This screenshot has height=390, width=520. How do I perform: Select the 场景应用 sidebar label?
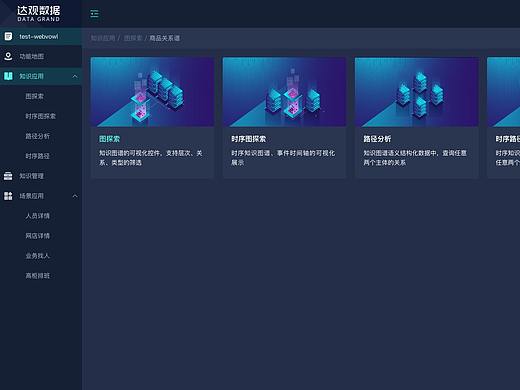31,196
